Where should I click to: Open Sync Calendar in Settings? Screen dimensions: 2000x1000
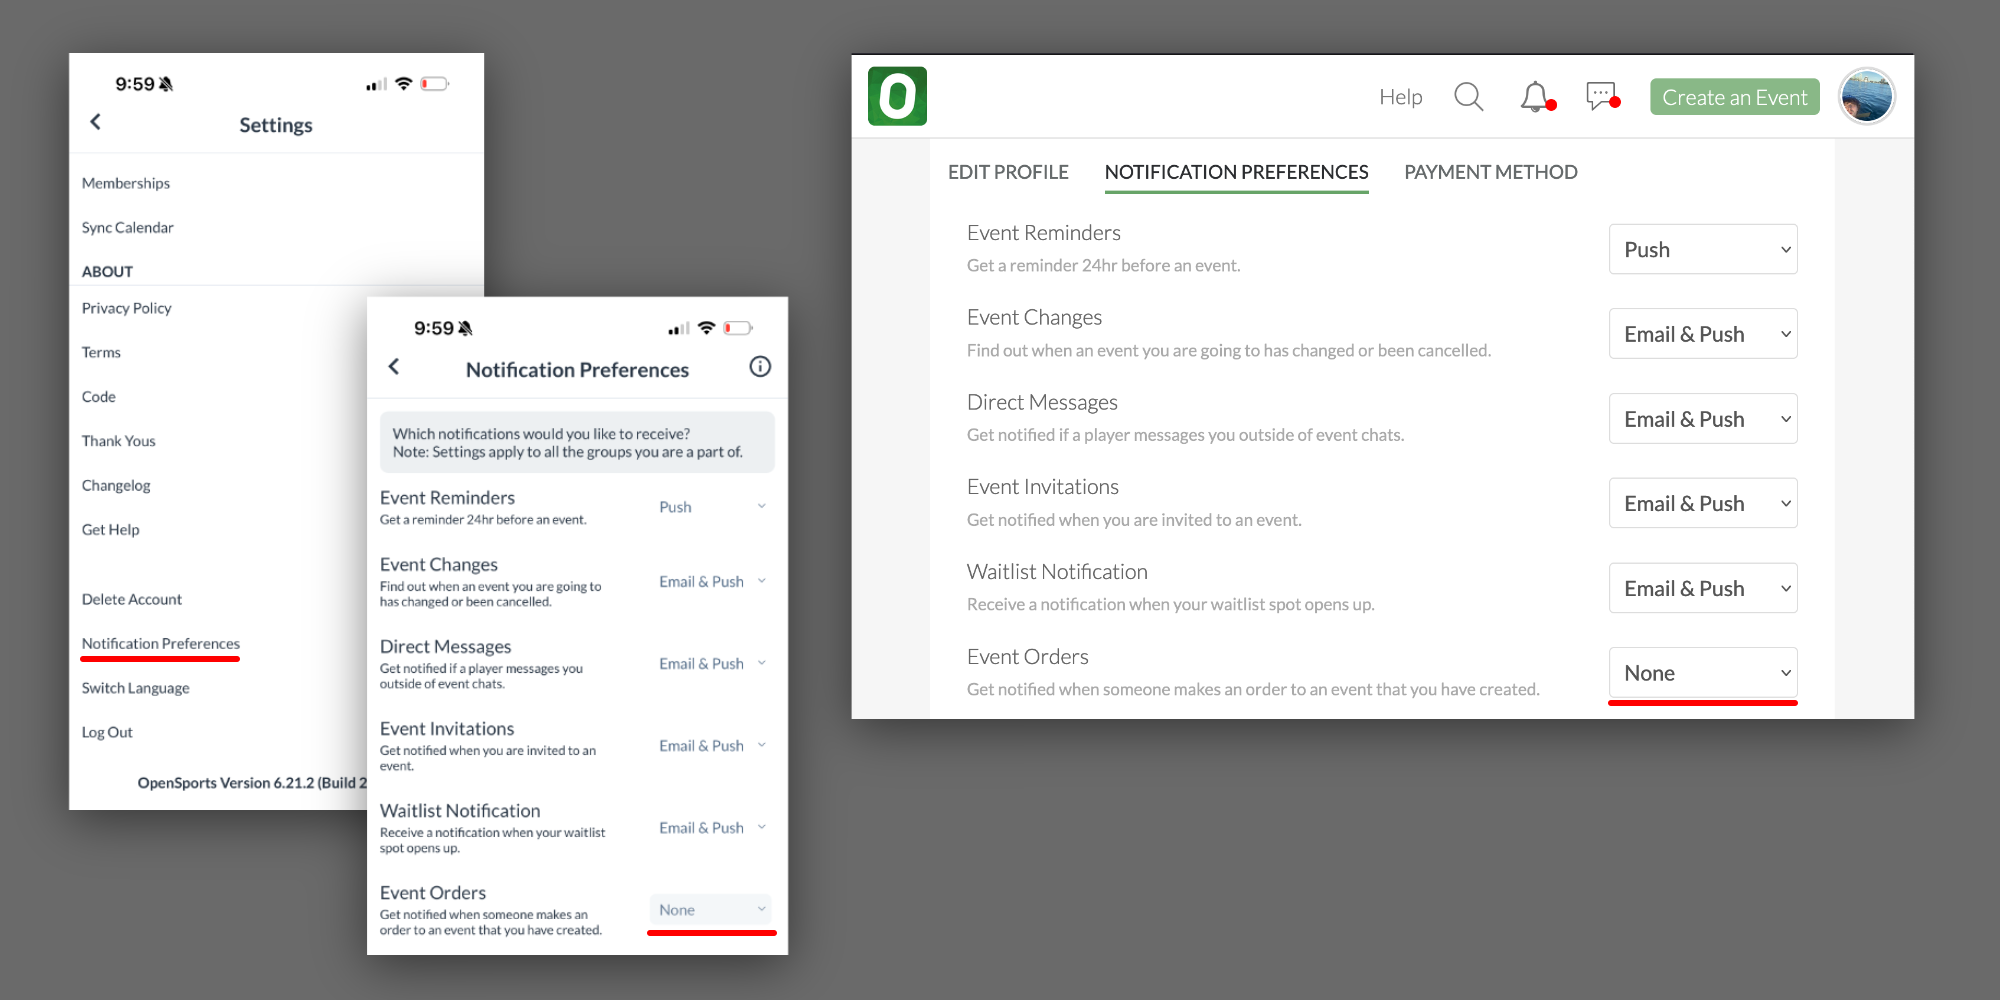128,228
